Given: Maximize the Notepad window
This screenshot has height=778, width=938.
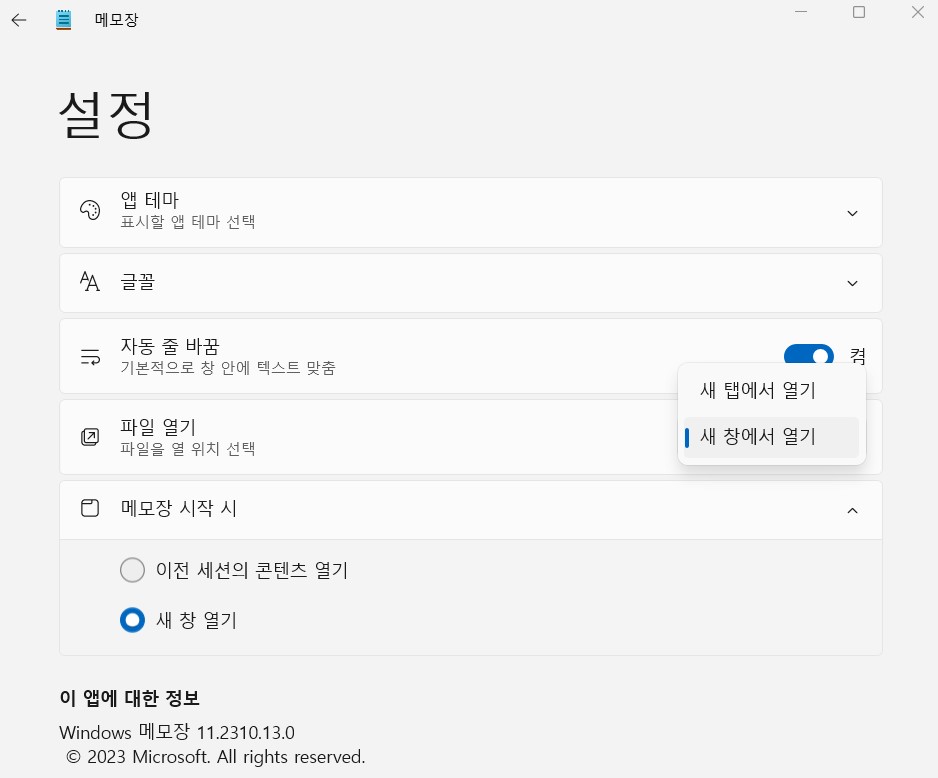Looking at the screenshot, I should coord(859,12).
